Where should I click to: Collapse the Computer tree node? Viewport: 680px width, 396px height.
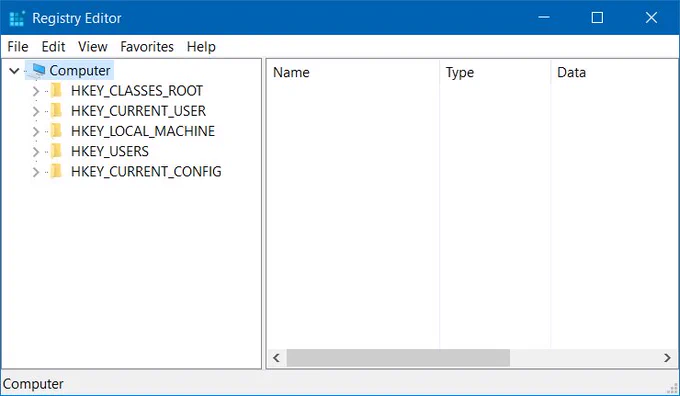pyautogui.click(x=14, y=71)
